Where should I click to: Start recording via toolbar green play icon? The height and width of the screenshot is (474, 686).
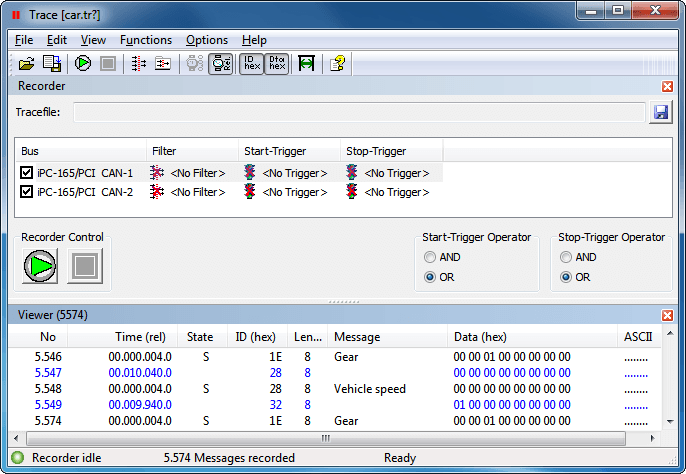pos(83,64)
